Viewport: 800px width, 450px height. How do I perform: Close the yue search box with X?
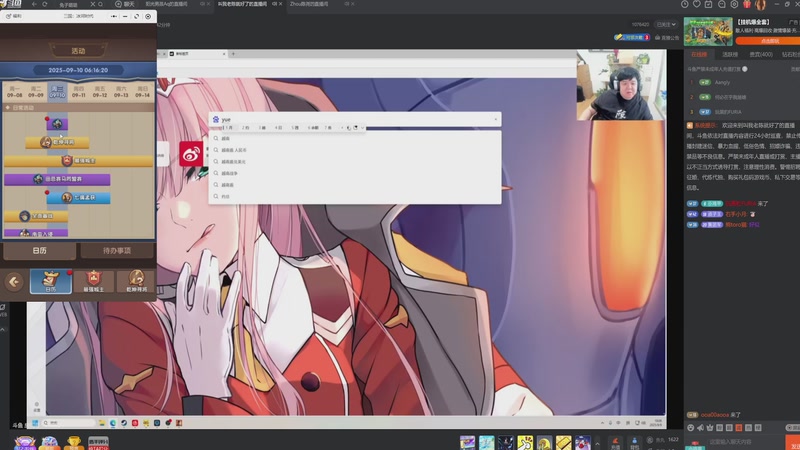[x=495, y=119]
